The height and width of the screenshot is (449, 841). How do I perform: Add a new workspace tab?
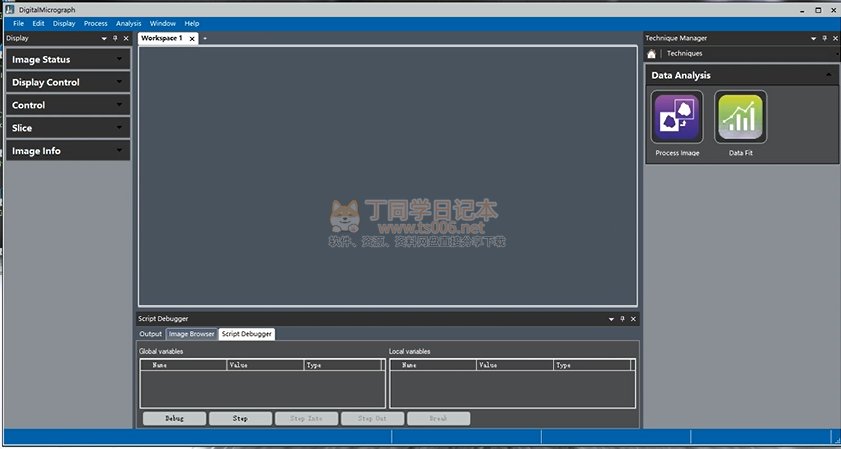pos(205,38)
